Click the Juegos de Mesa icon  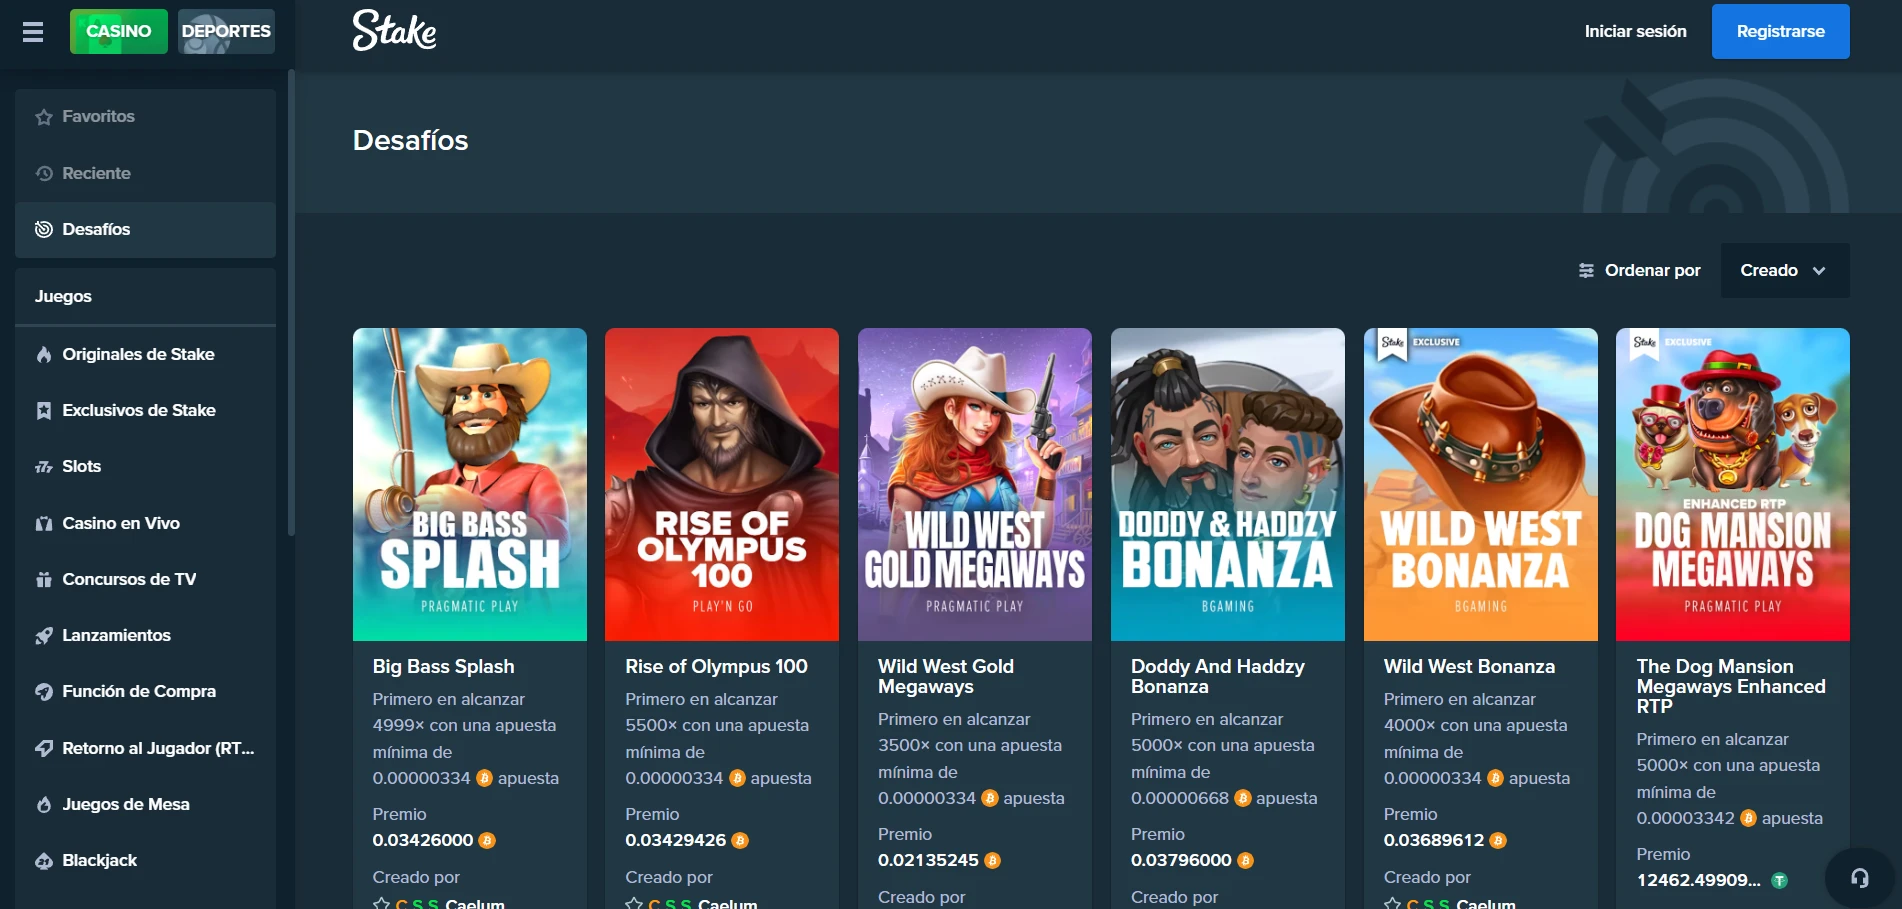(x=44, y=804)
